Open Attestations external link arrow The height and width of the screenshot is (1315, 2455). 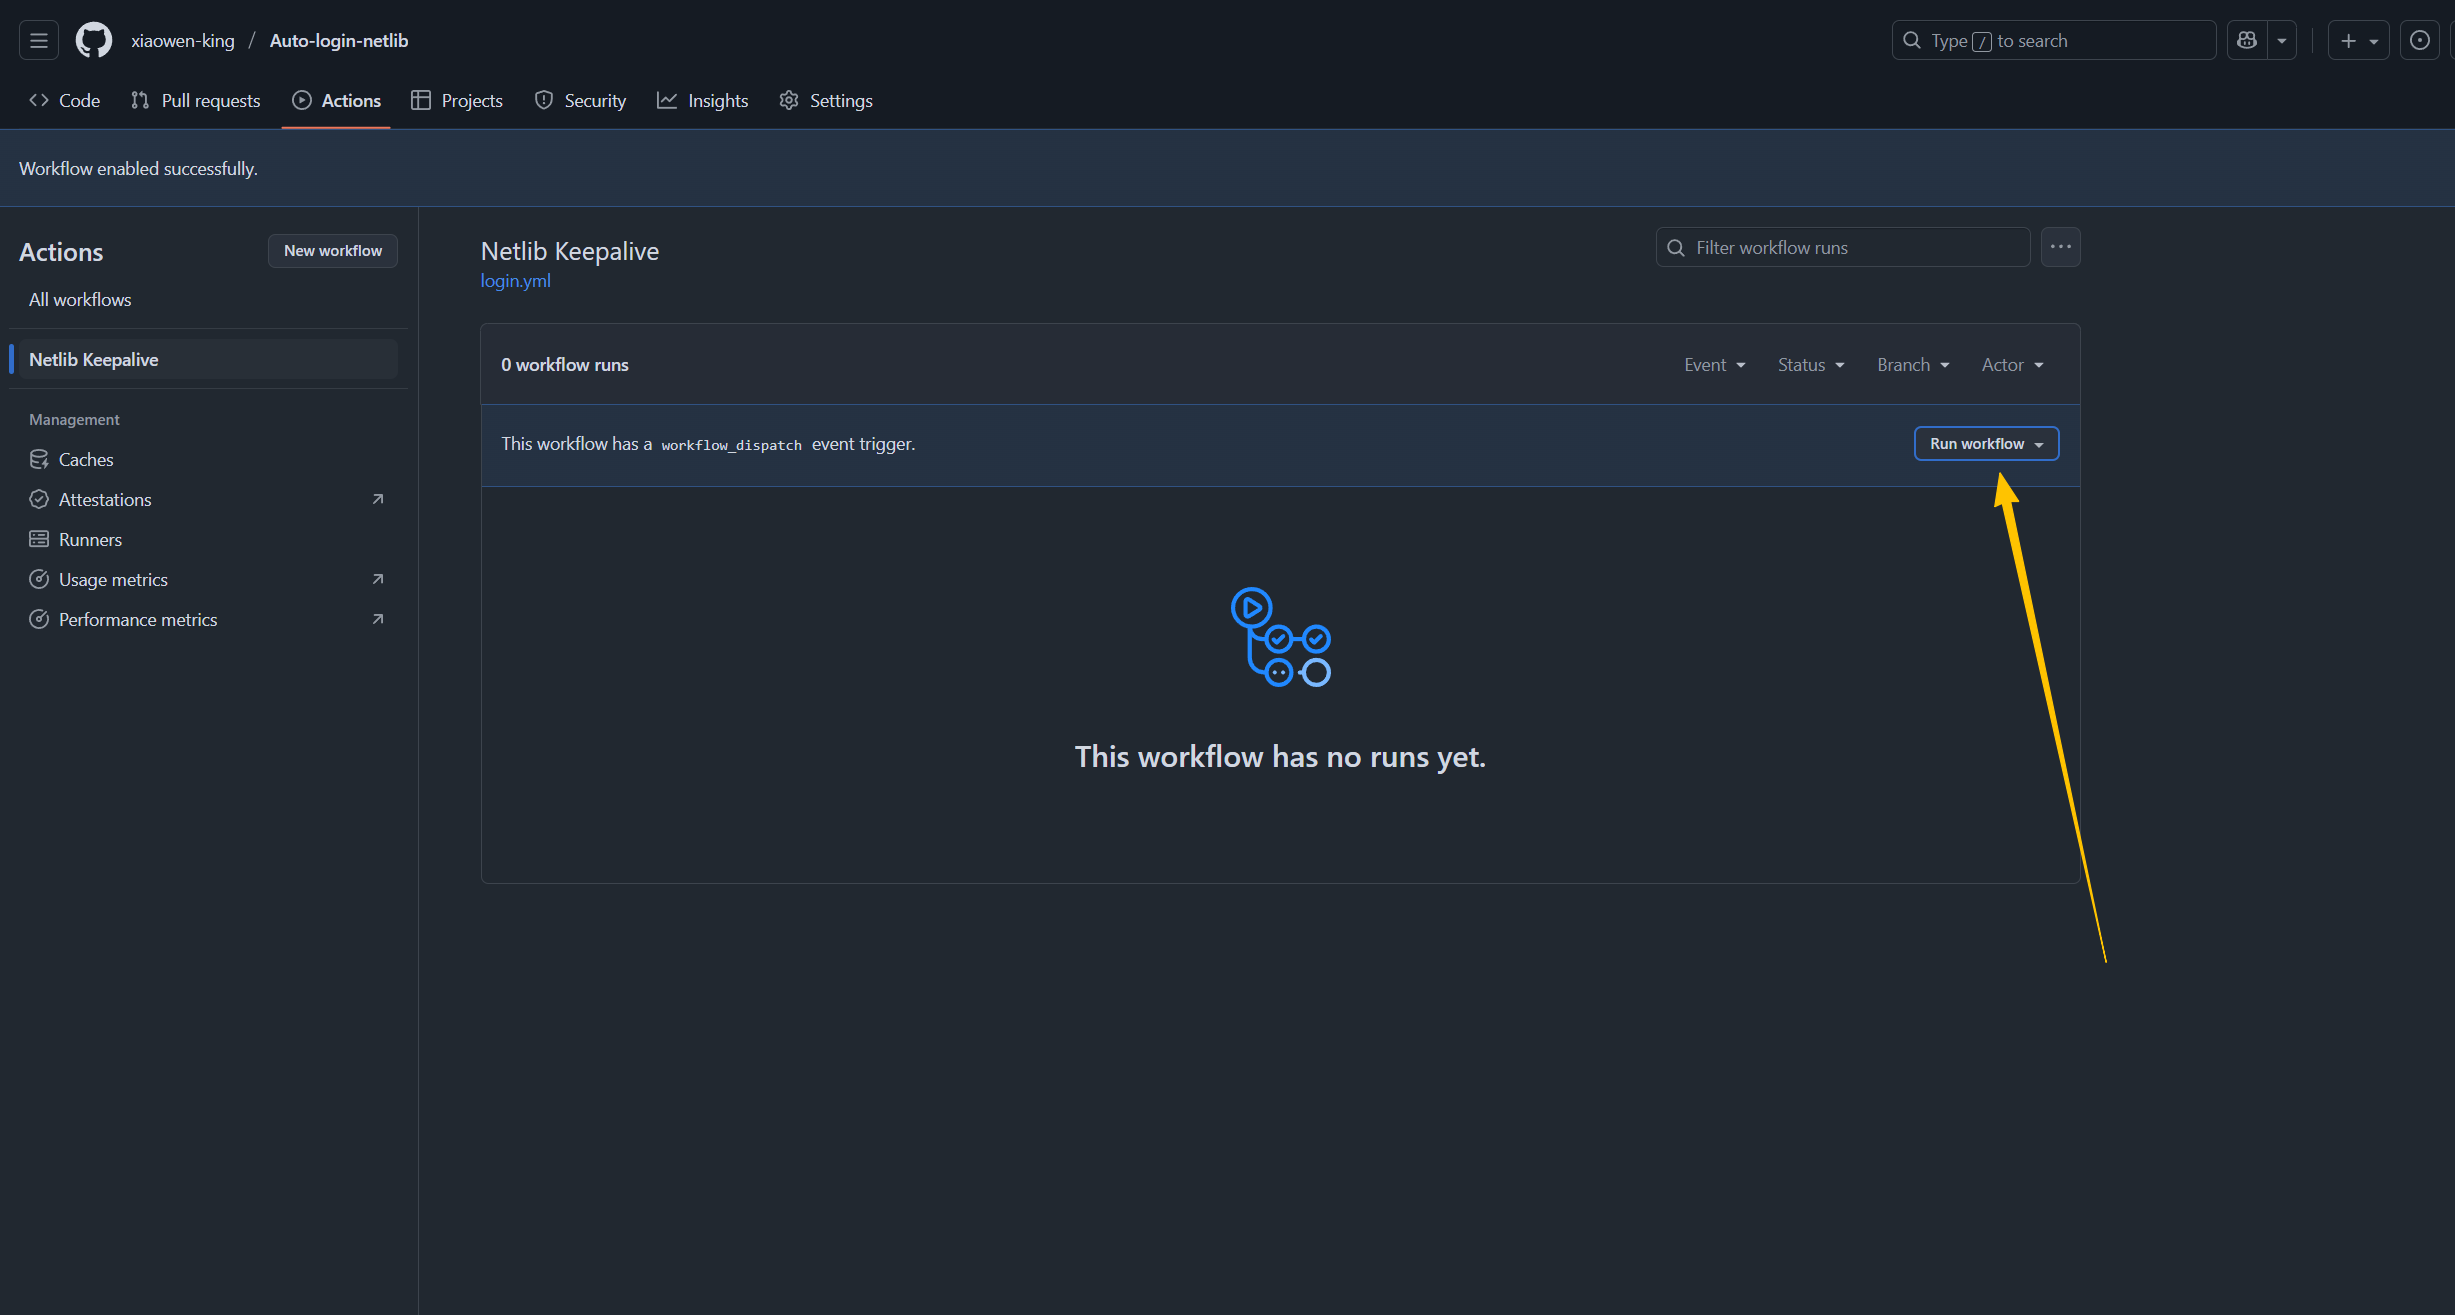tap(377, 499)
